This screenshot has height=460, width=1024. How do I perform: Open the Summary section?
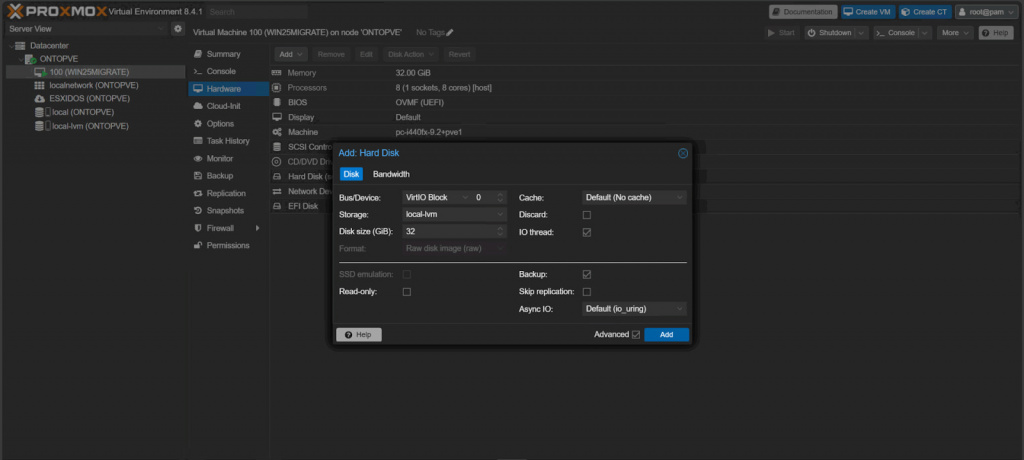click(x=229, y=54)
